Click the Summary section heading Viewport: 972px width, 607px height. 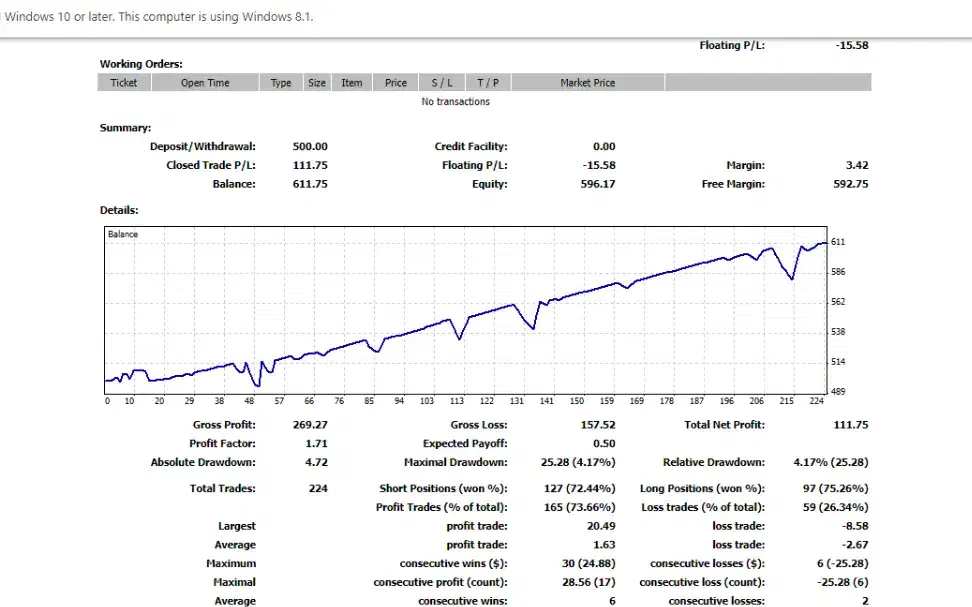point(125,128)
